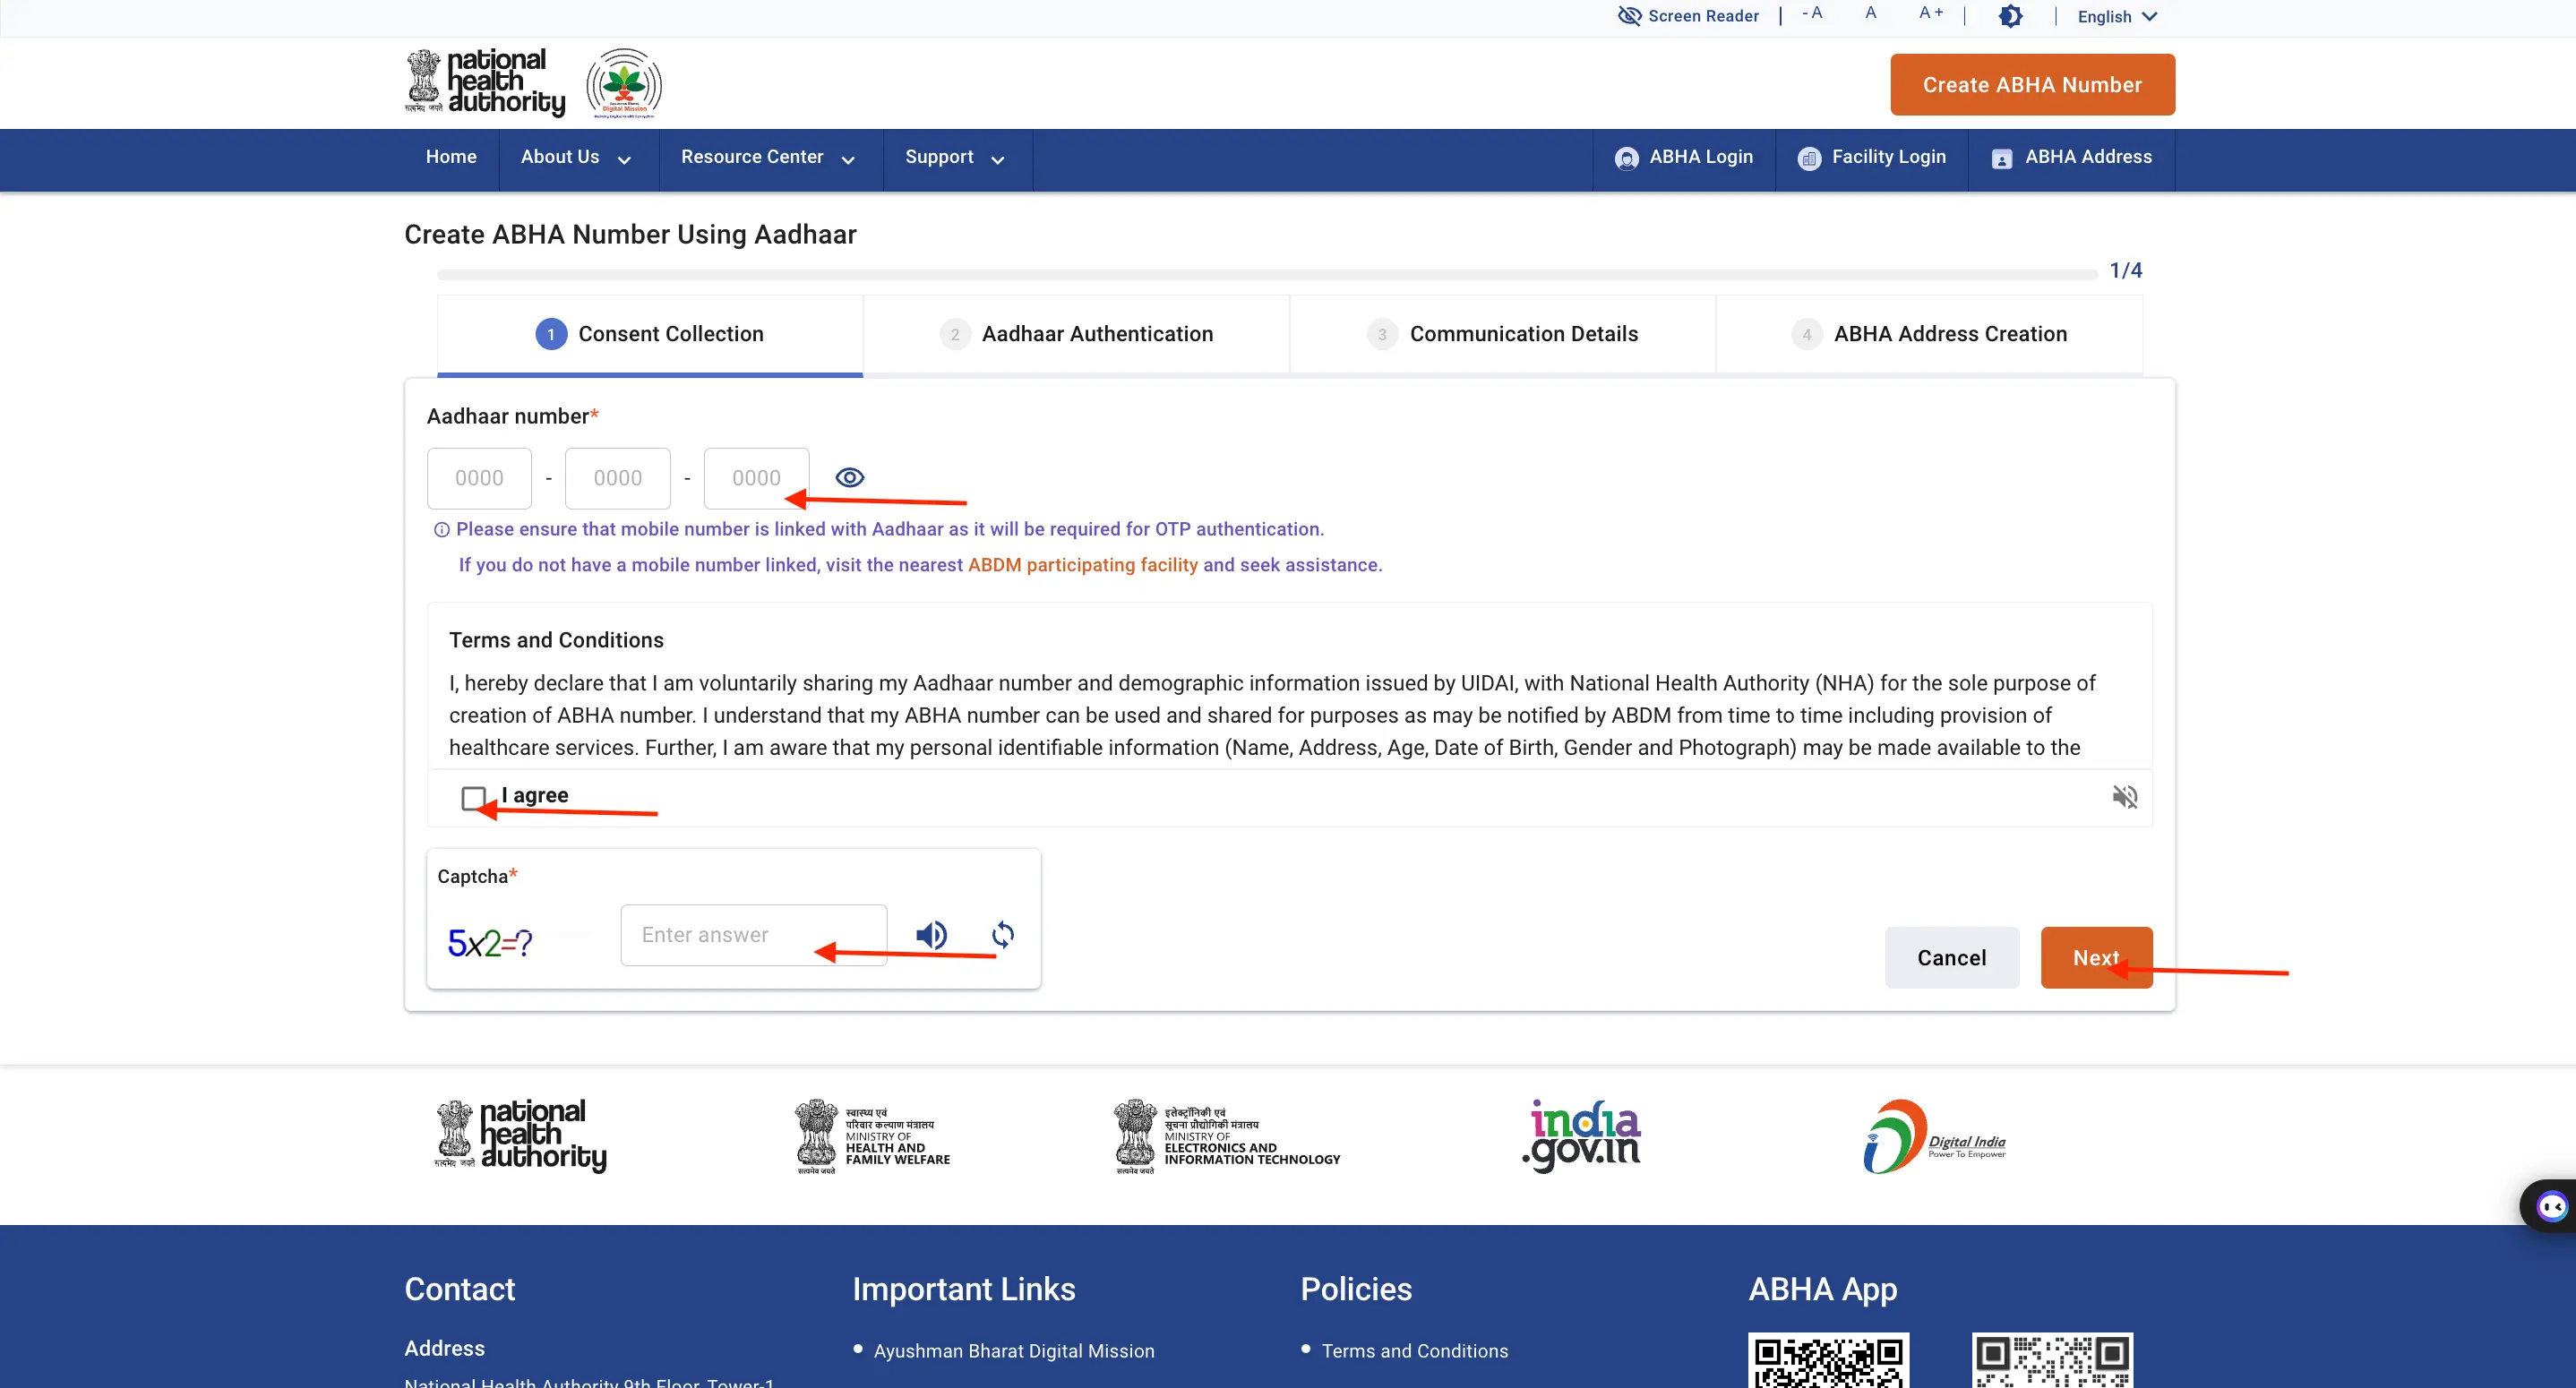Expand the Resource Center menu
Screen dimensions: 2576x1388
[768, 157]
